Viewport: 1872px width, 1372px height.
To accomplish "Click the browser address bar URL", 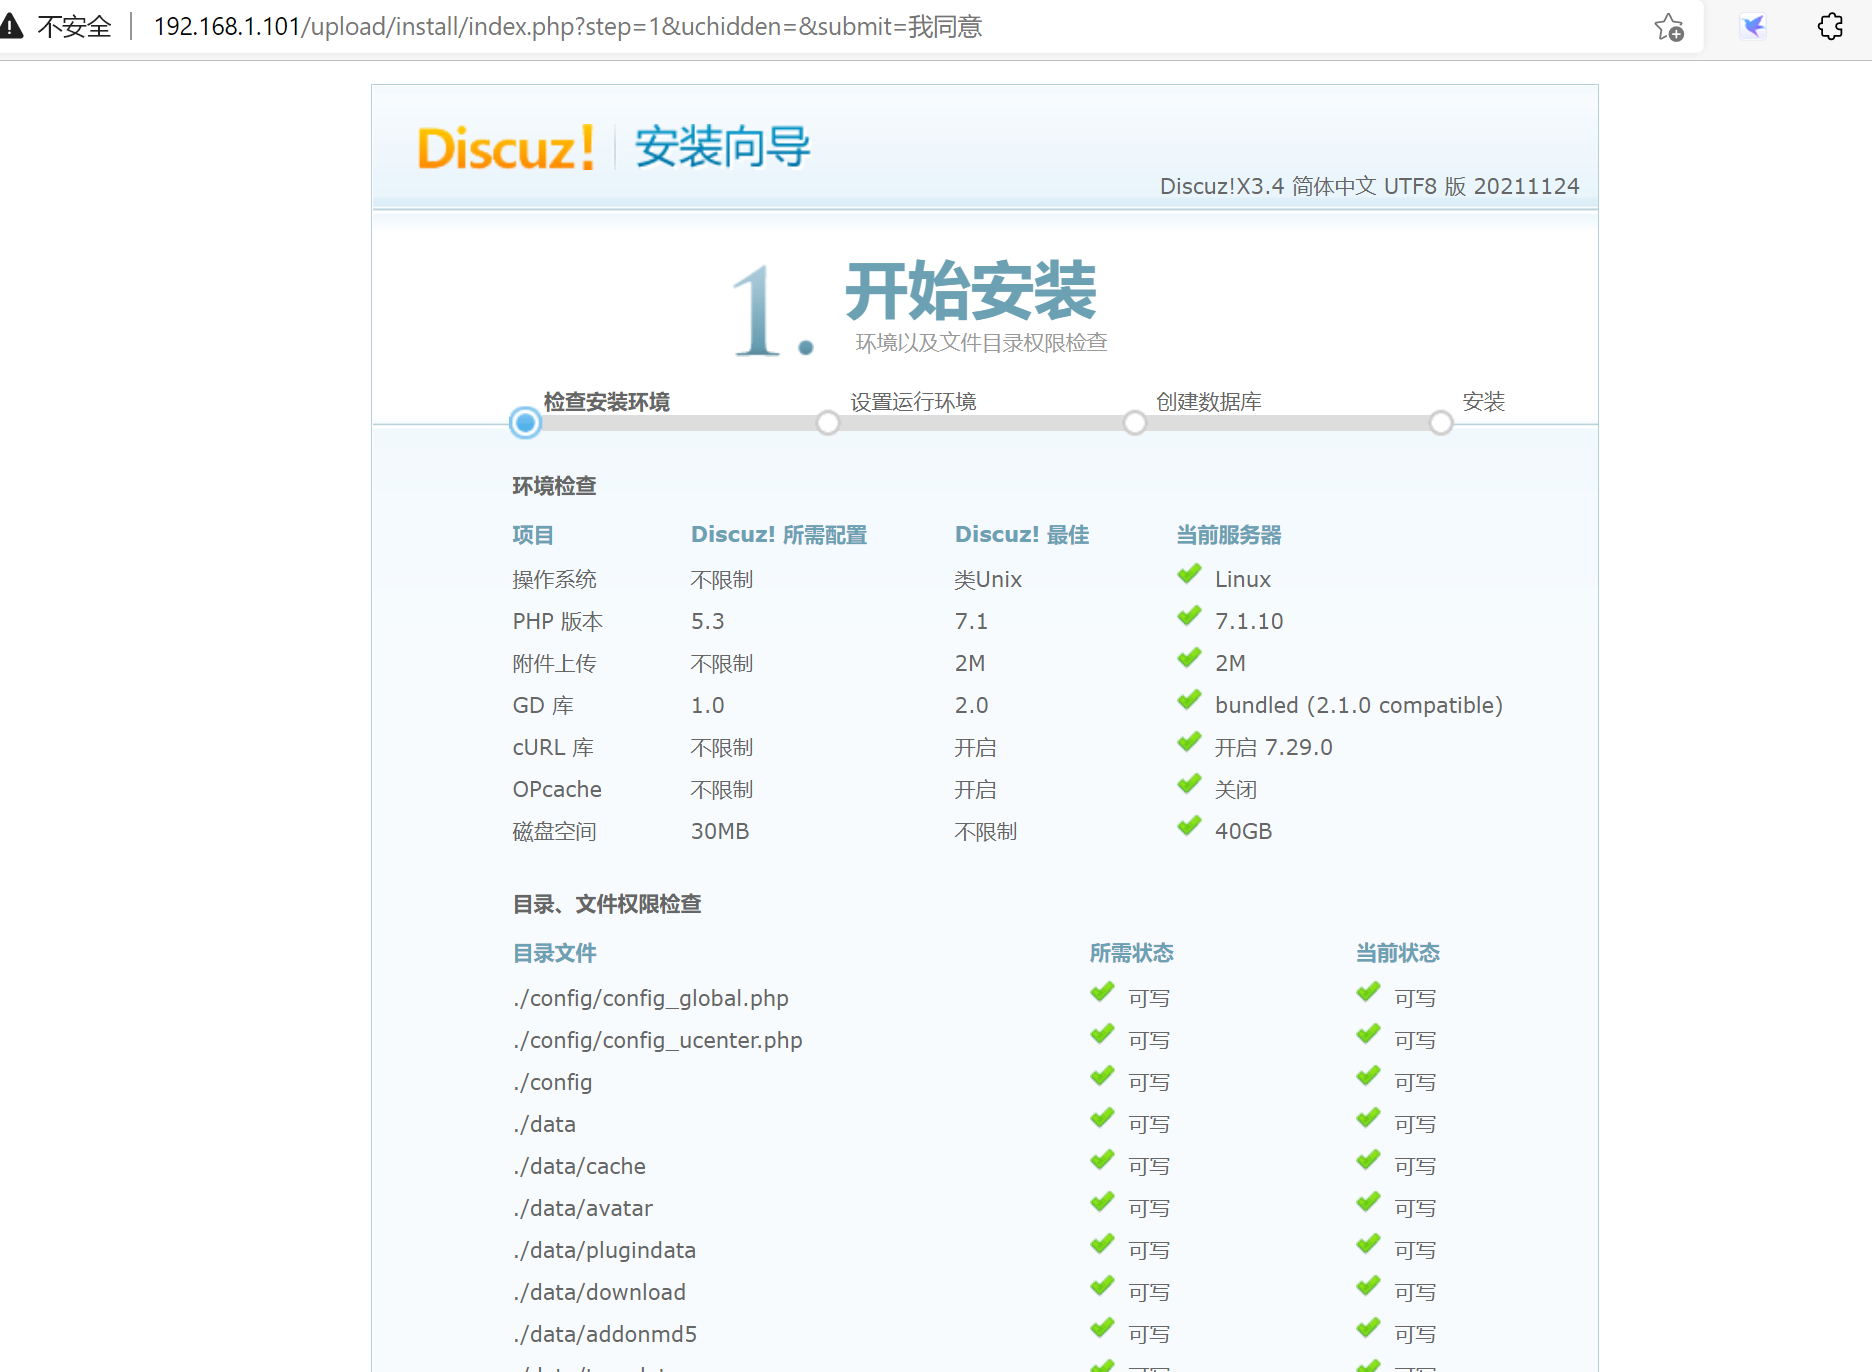I will point(567,27).
